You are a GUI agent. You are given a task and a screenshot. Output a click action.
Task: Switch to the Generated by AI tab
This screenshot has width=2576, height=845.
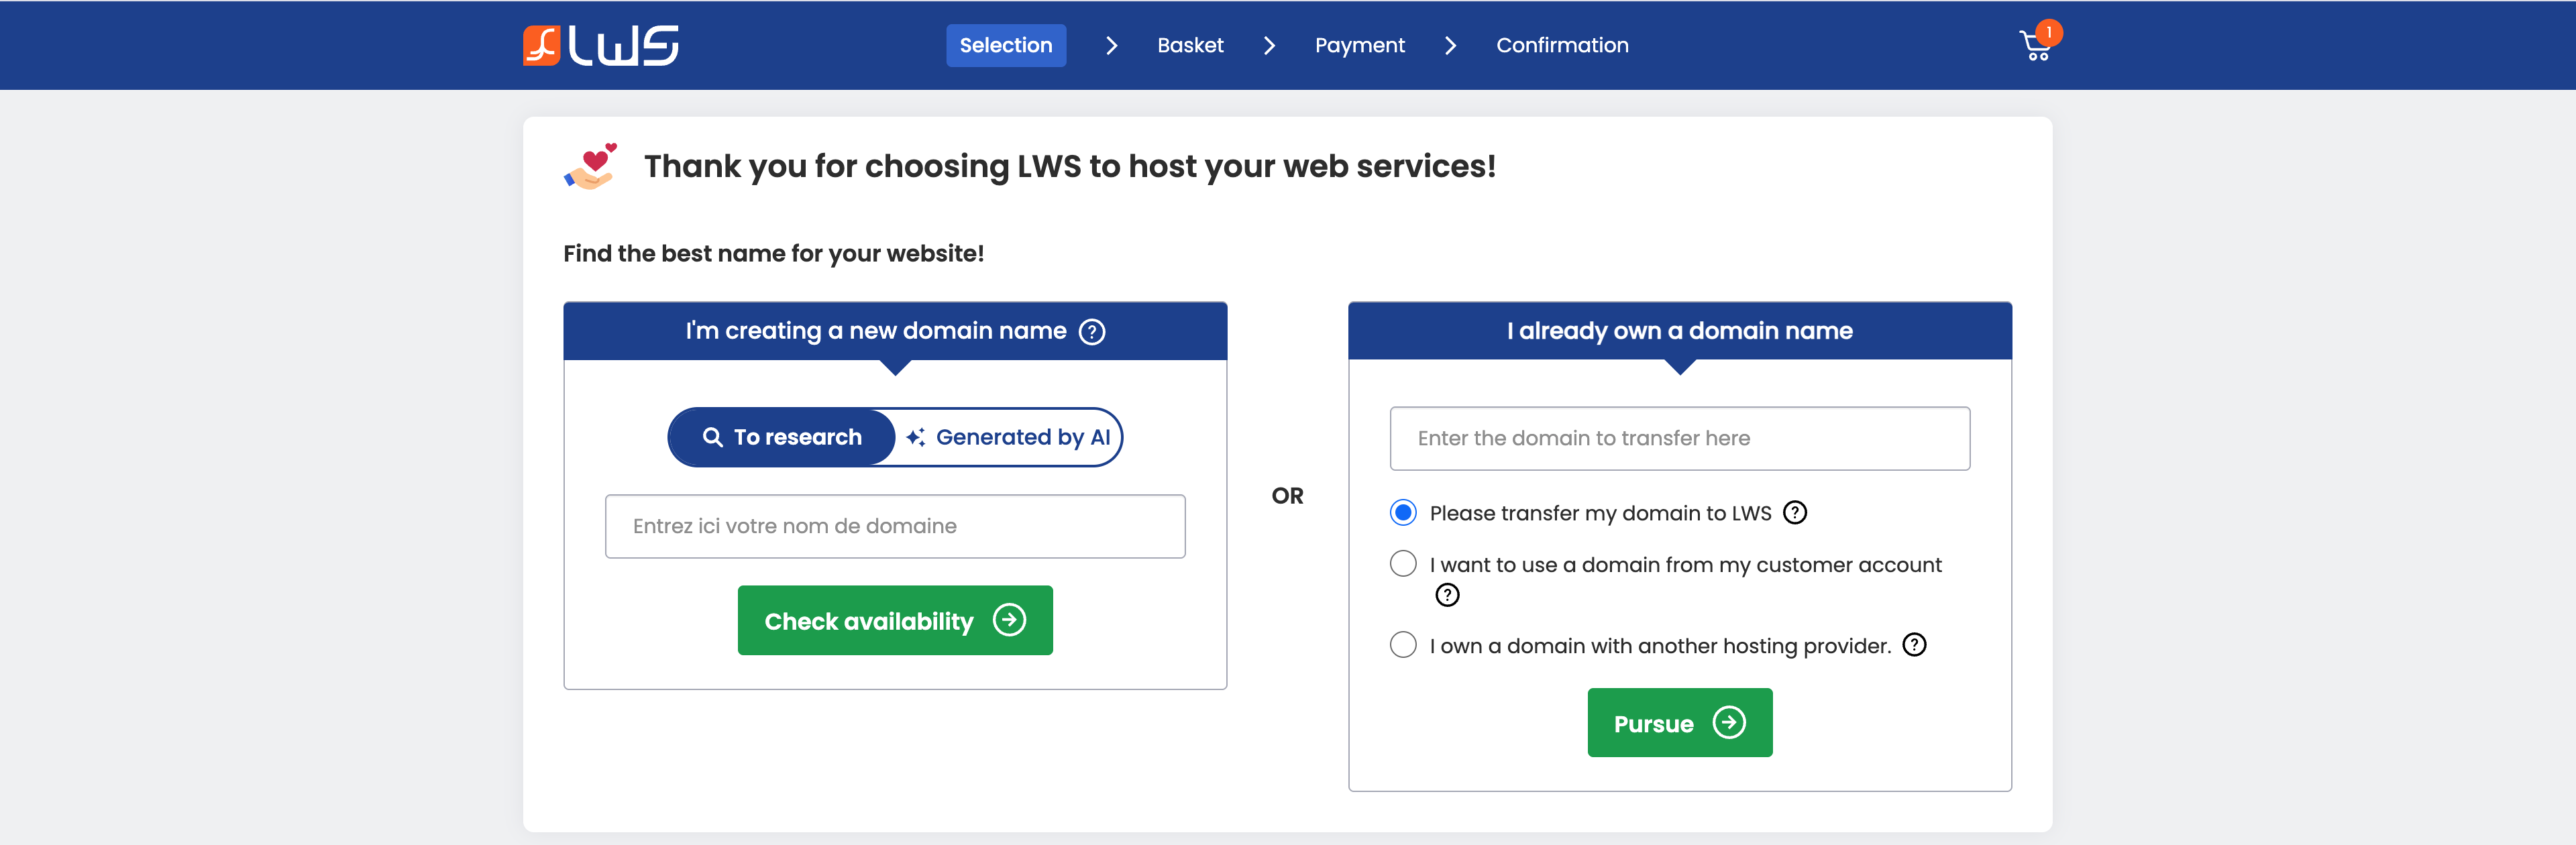point(1008,437)
